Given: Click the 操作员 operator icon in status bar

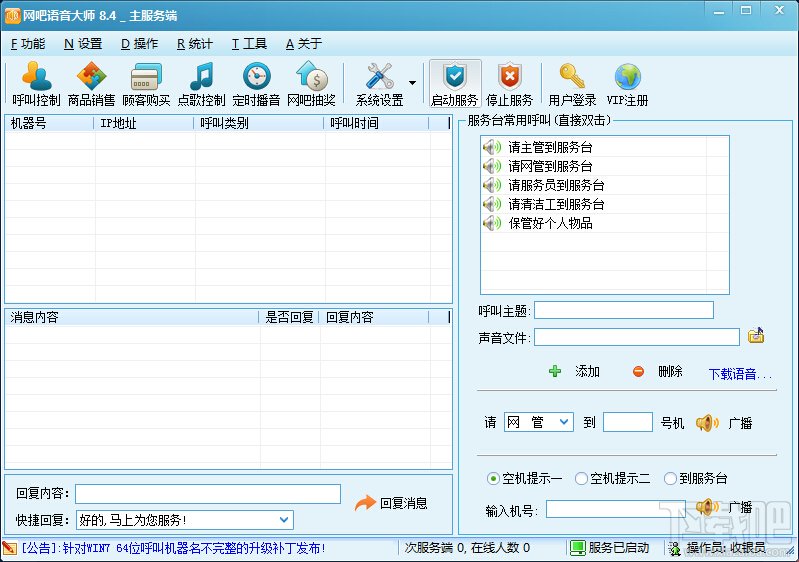Looking at the screenshot, I should (675, 549).
